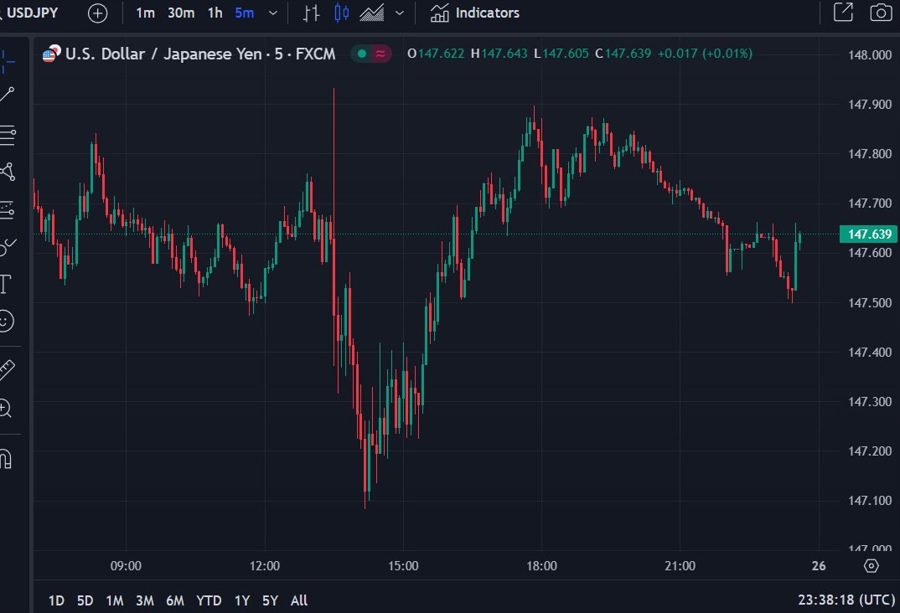The width and height of the screenshot is (900, 613).
Task: Set range to 1Y
Action: point(242,600)
